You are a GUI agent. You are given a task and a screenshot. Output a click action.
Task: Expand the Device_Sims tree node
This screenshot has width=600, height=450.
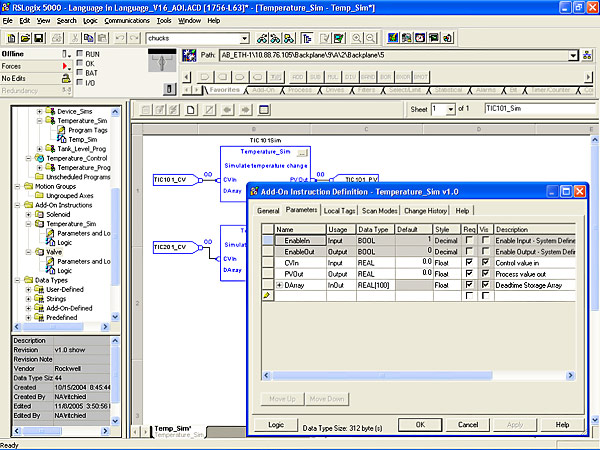(x=39, y=111)
